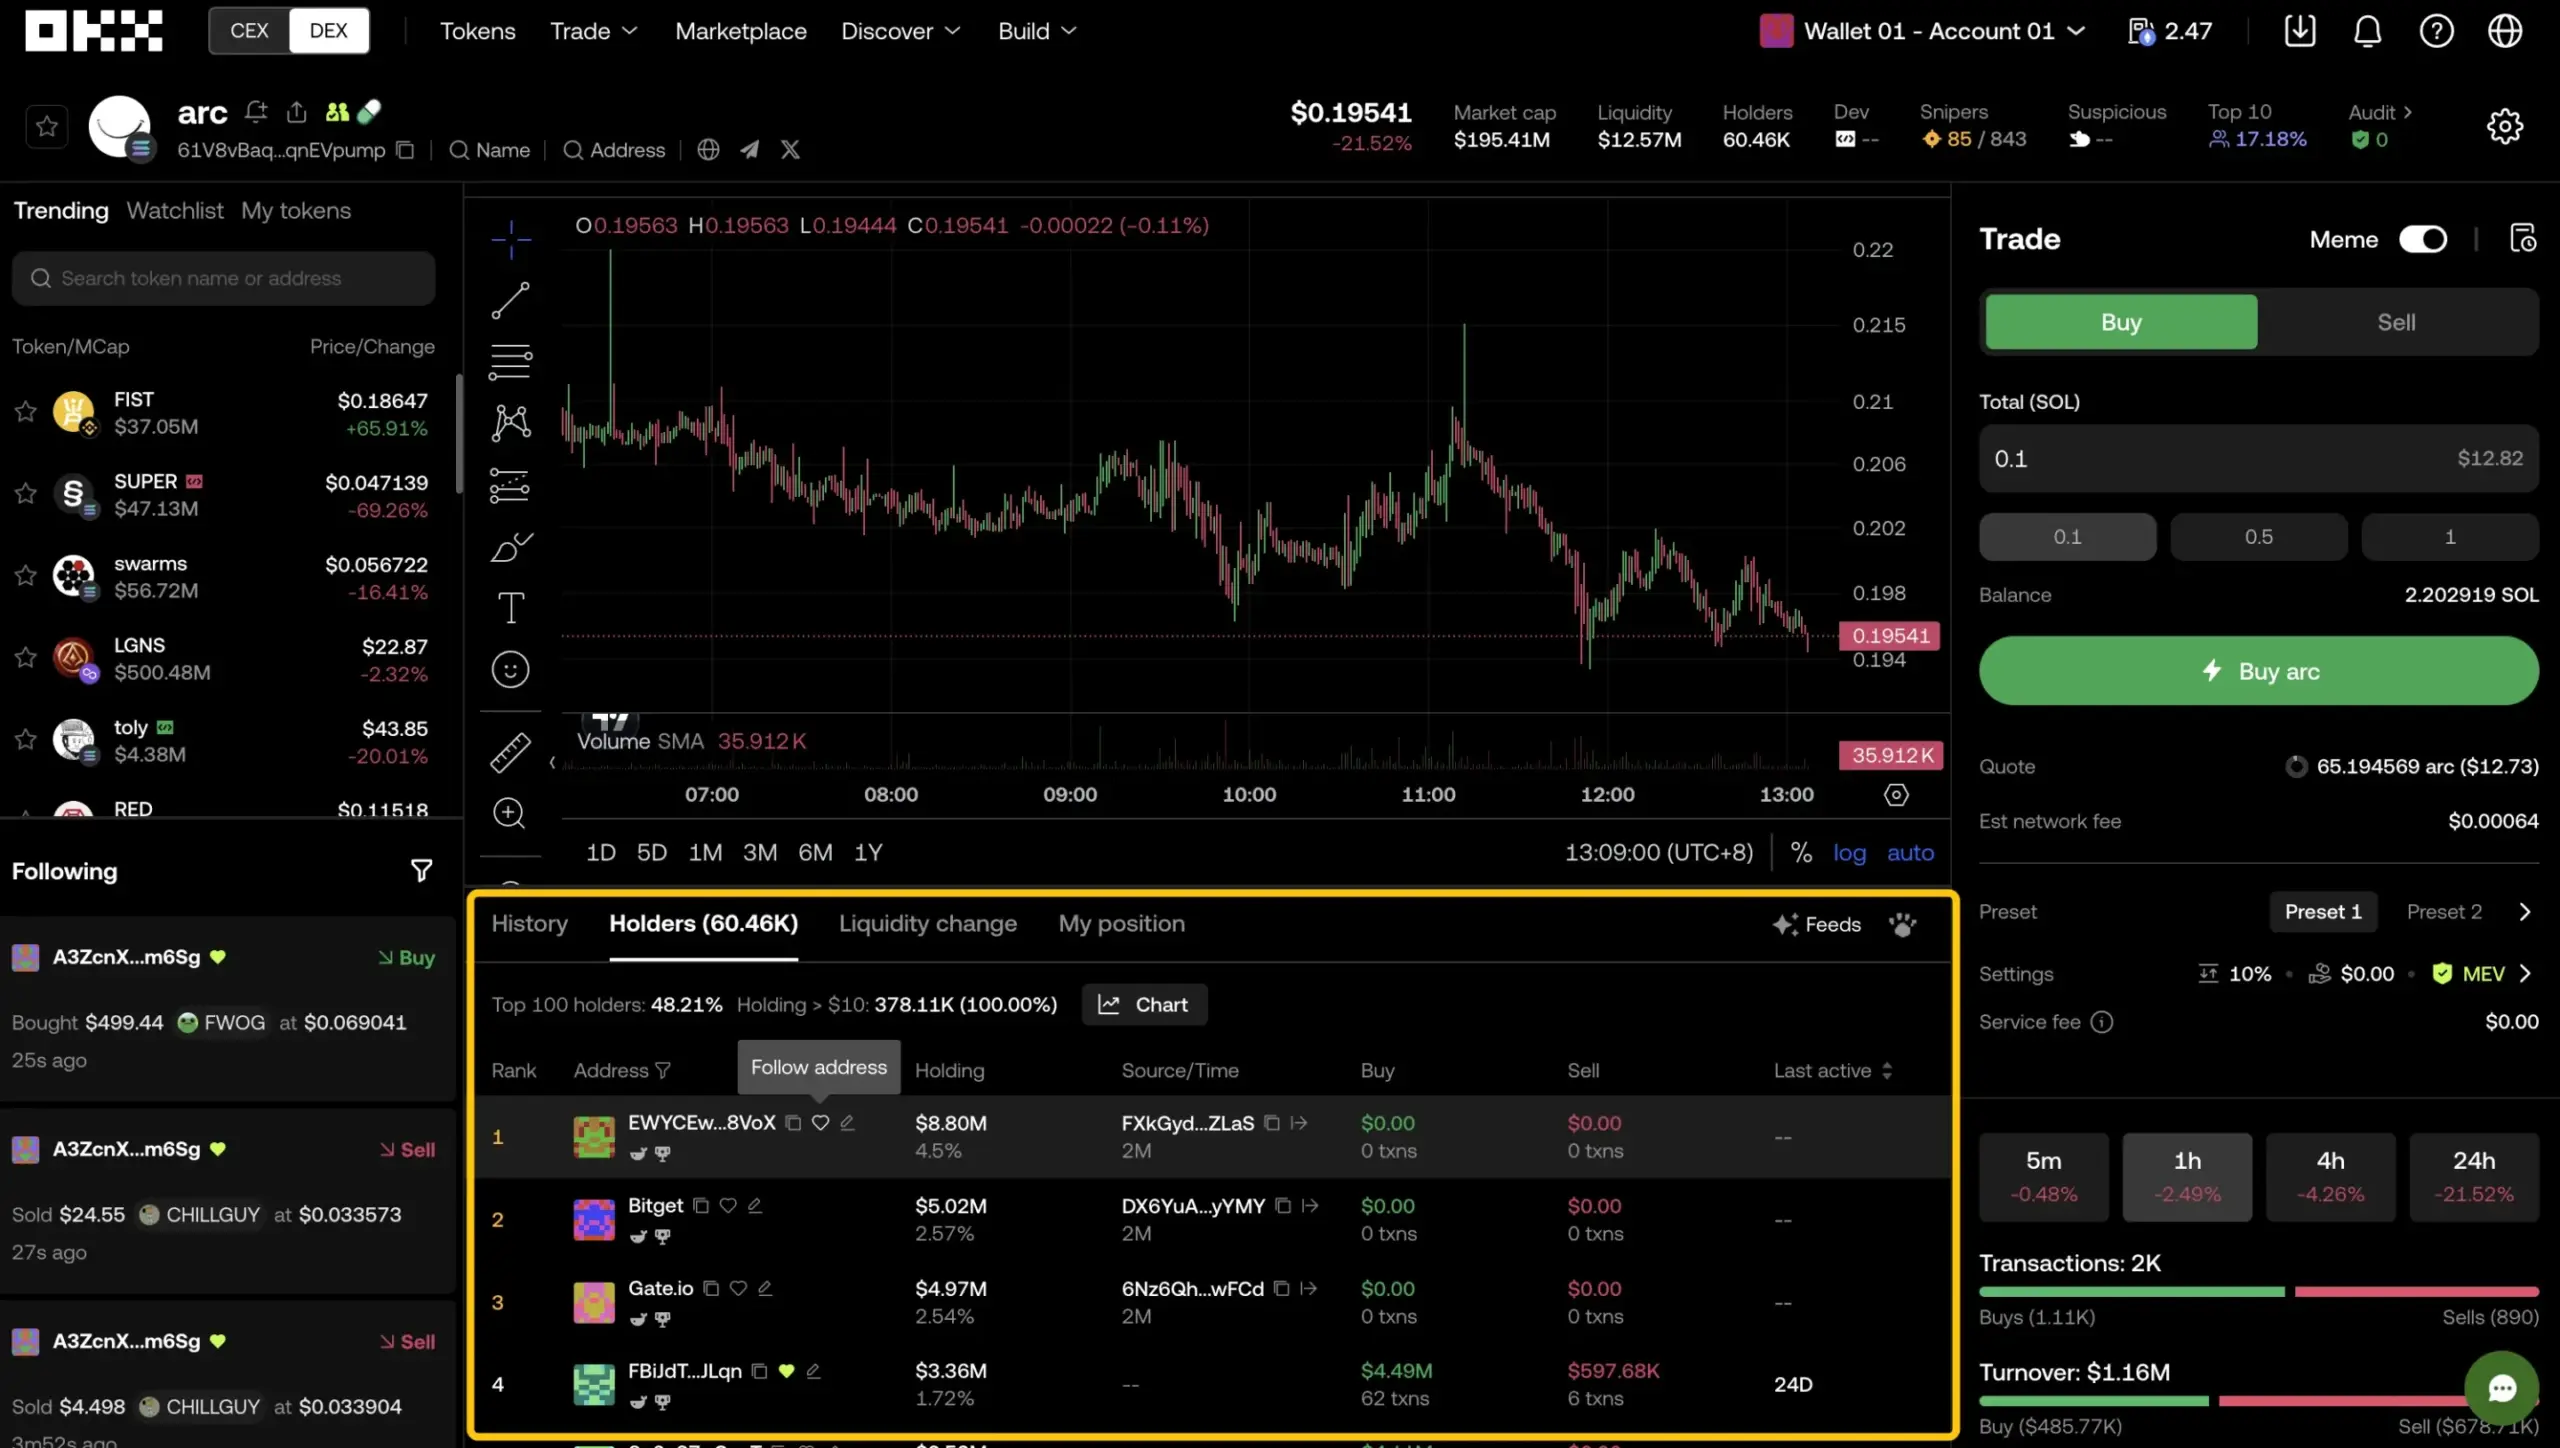Select the crosshair cursor tool on the chart

point(510,238)
